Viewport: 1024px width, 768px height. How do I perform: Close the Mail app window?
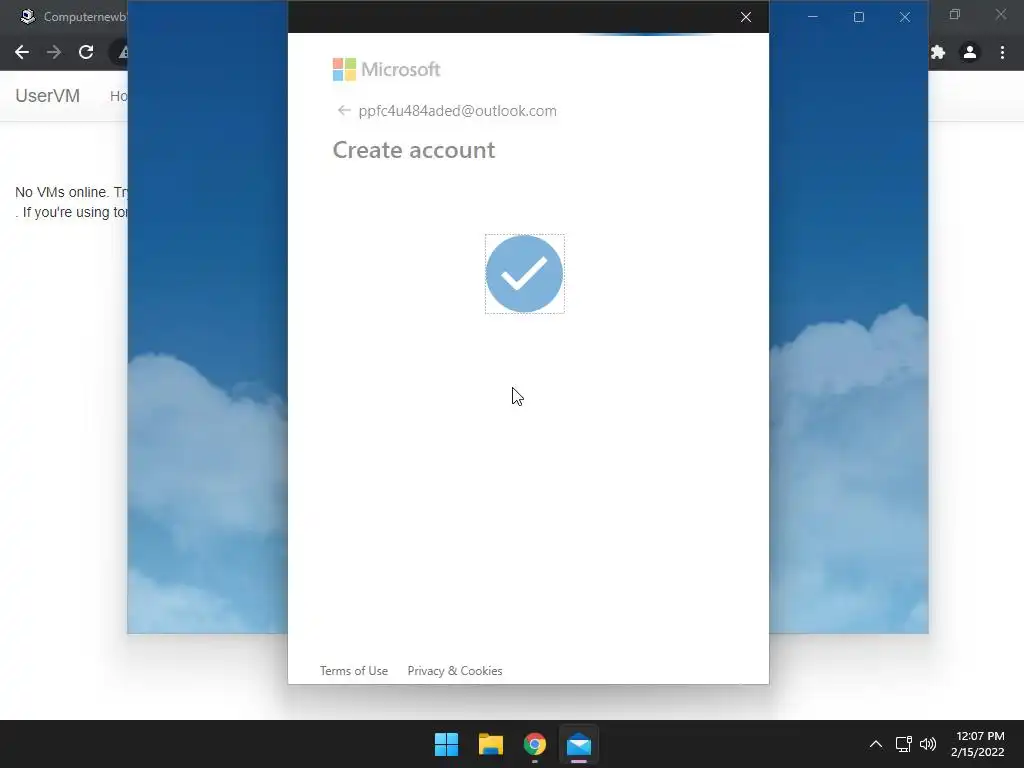click(904, 17)
